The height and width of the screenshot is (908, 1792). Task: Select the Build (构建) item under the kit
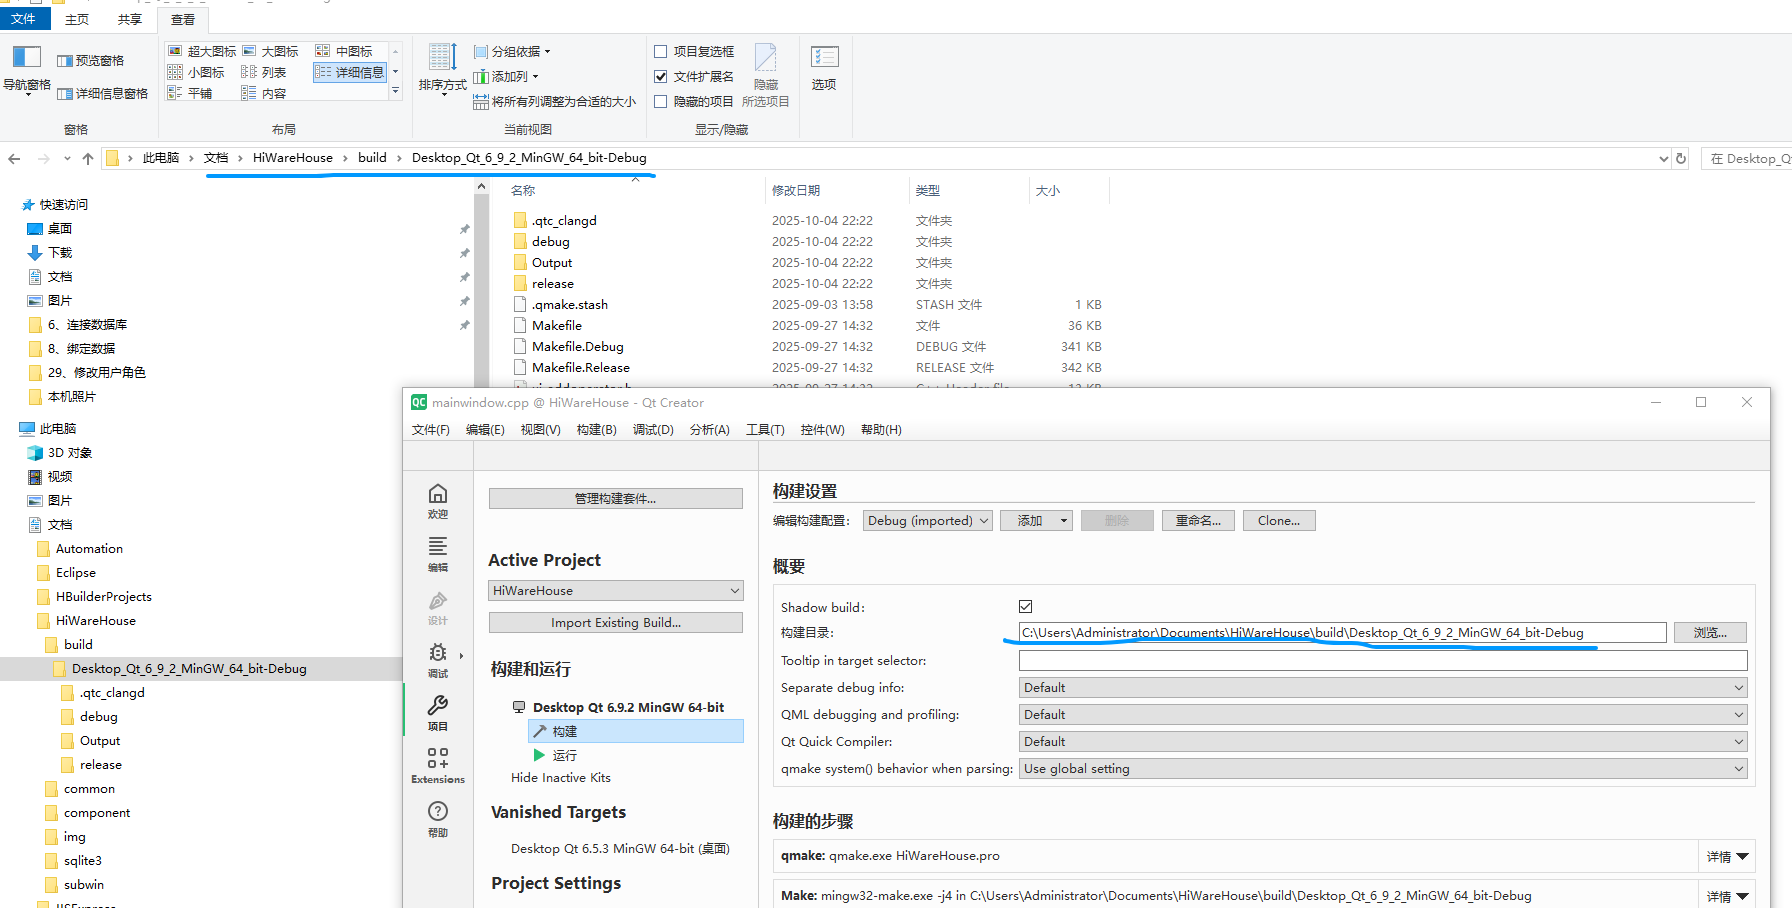636,731
